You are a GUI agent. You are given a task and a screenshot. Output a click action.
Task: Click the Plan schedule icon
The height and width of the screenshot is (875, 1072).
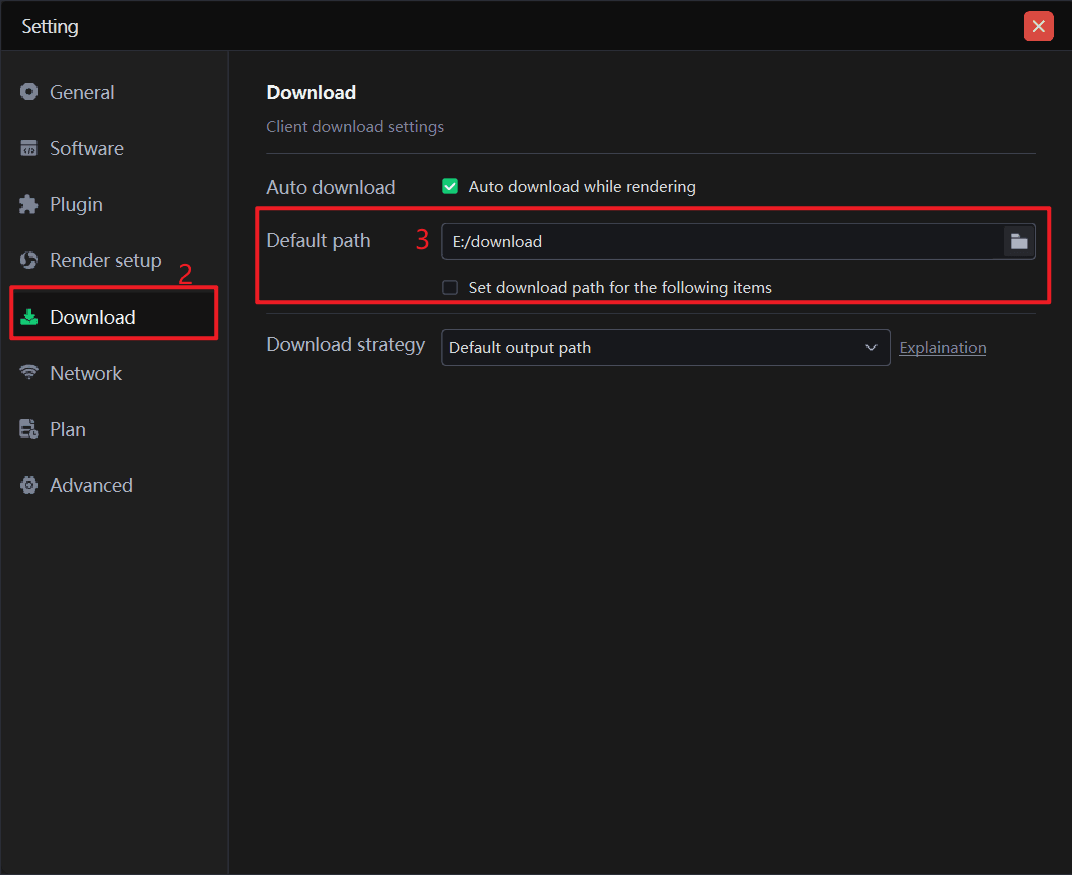click(x=29, y=429)
